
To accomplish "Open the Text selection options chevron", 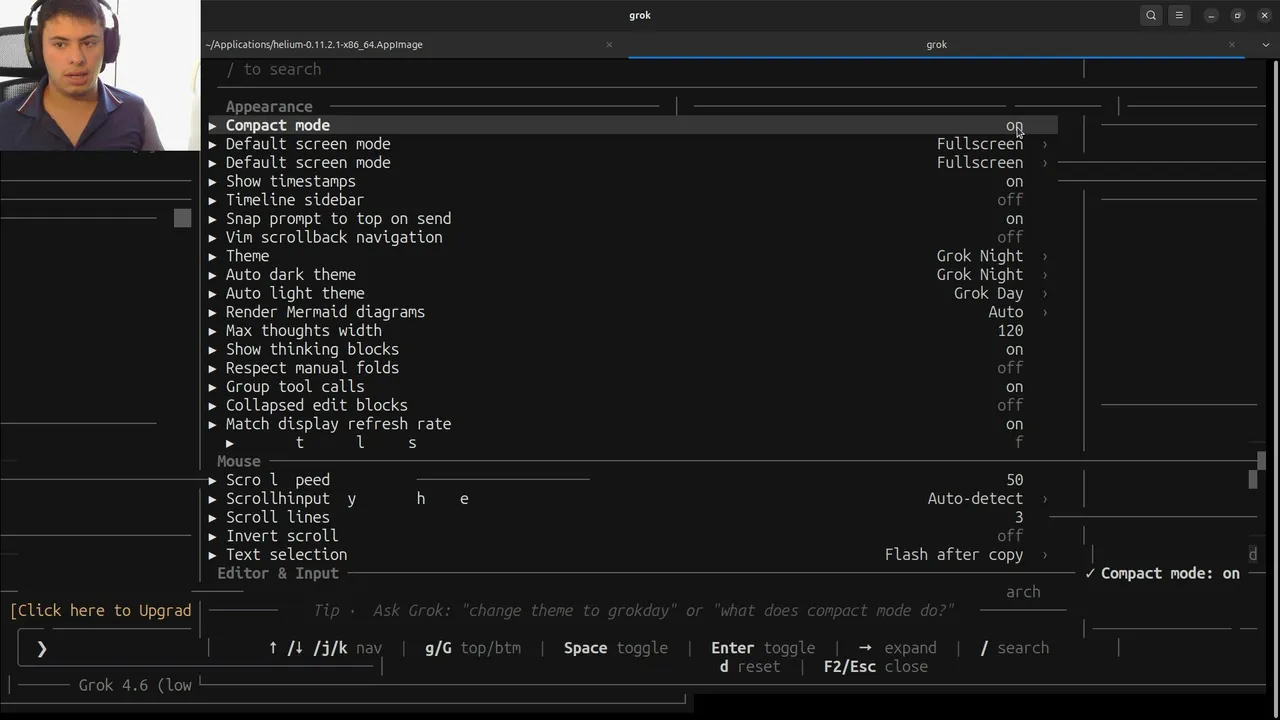I will (1045, 555).
